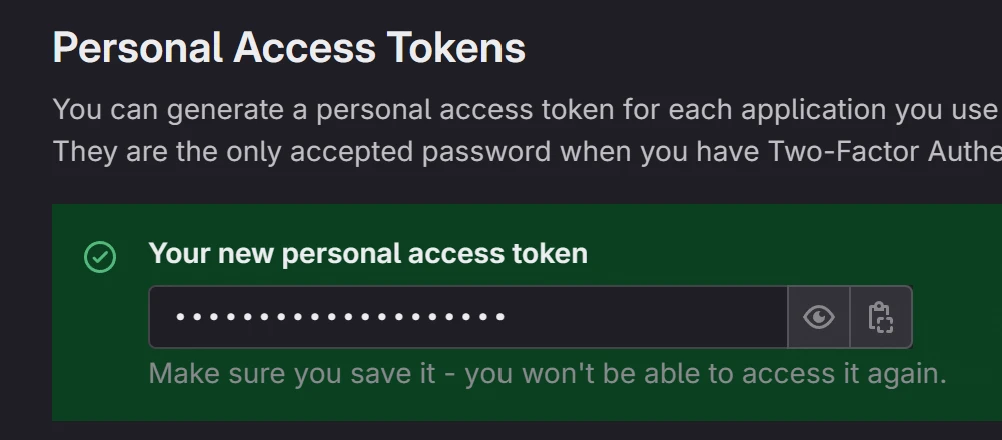Focus the masked token input field
1002x440 pixels.
468,318
